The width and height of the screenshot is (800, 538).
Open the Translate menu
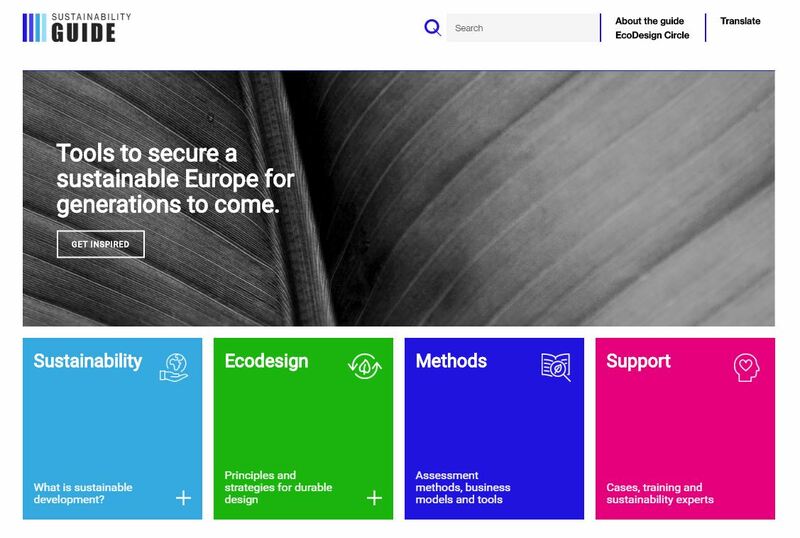click(740, 21)
